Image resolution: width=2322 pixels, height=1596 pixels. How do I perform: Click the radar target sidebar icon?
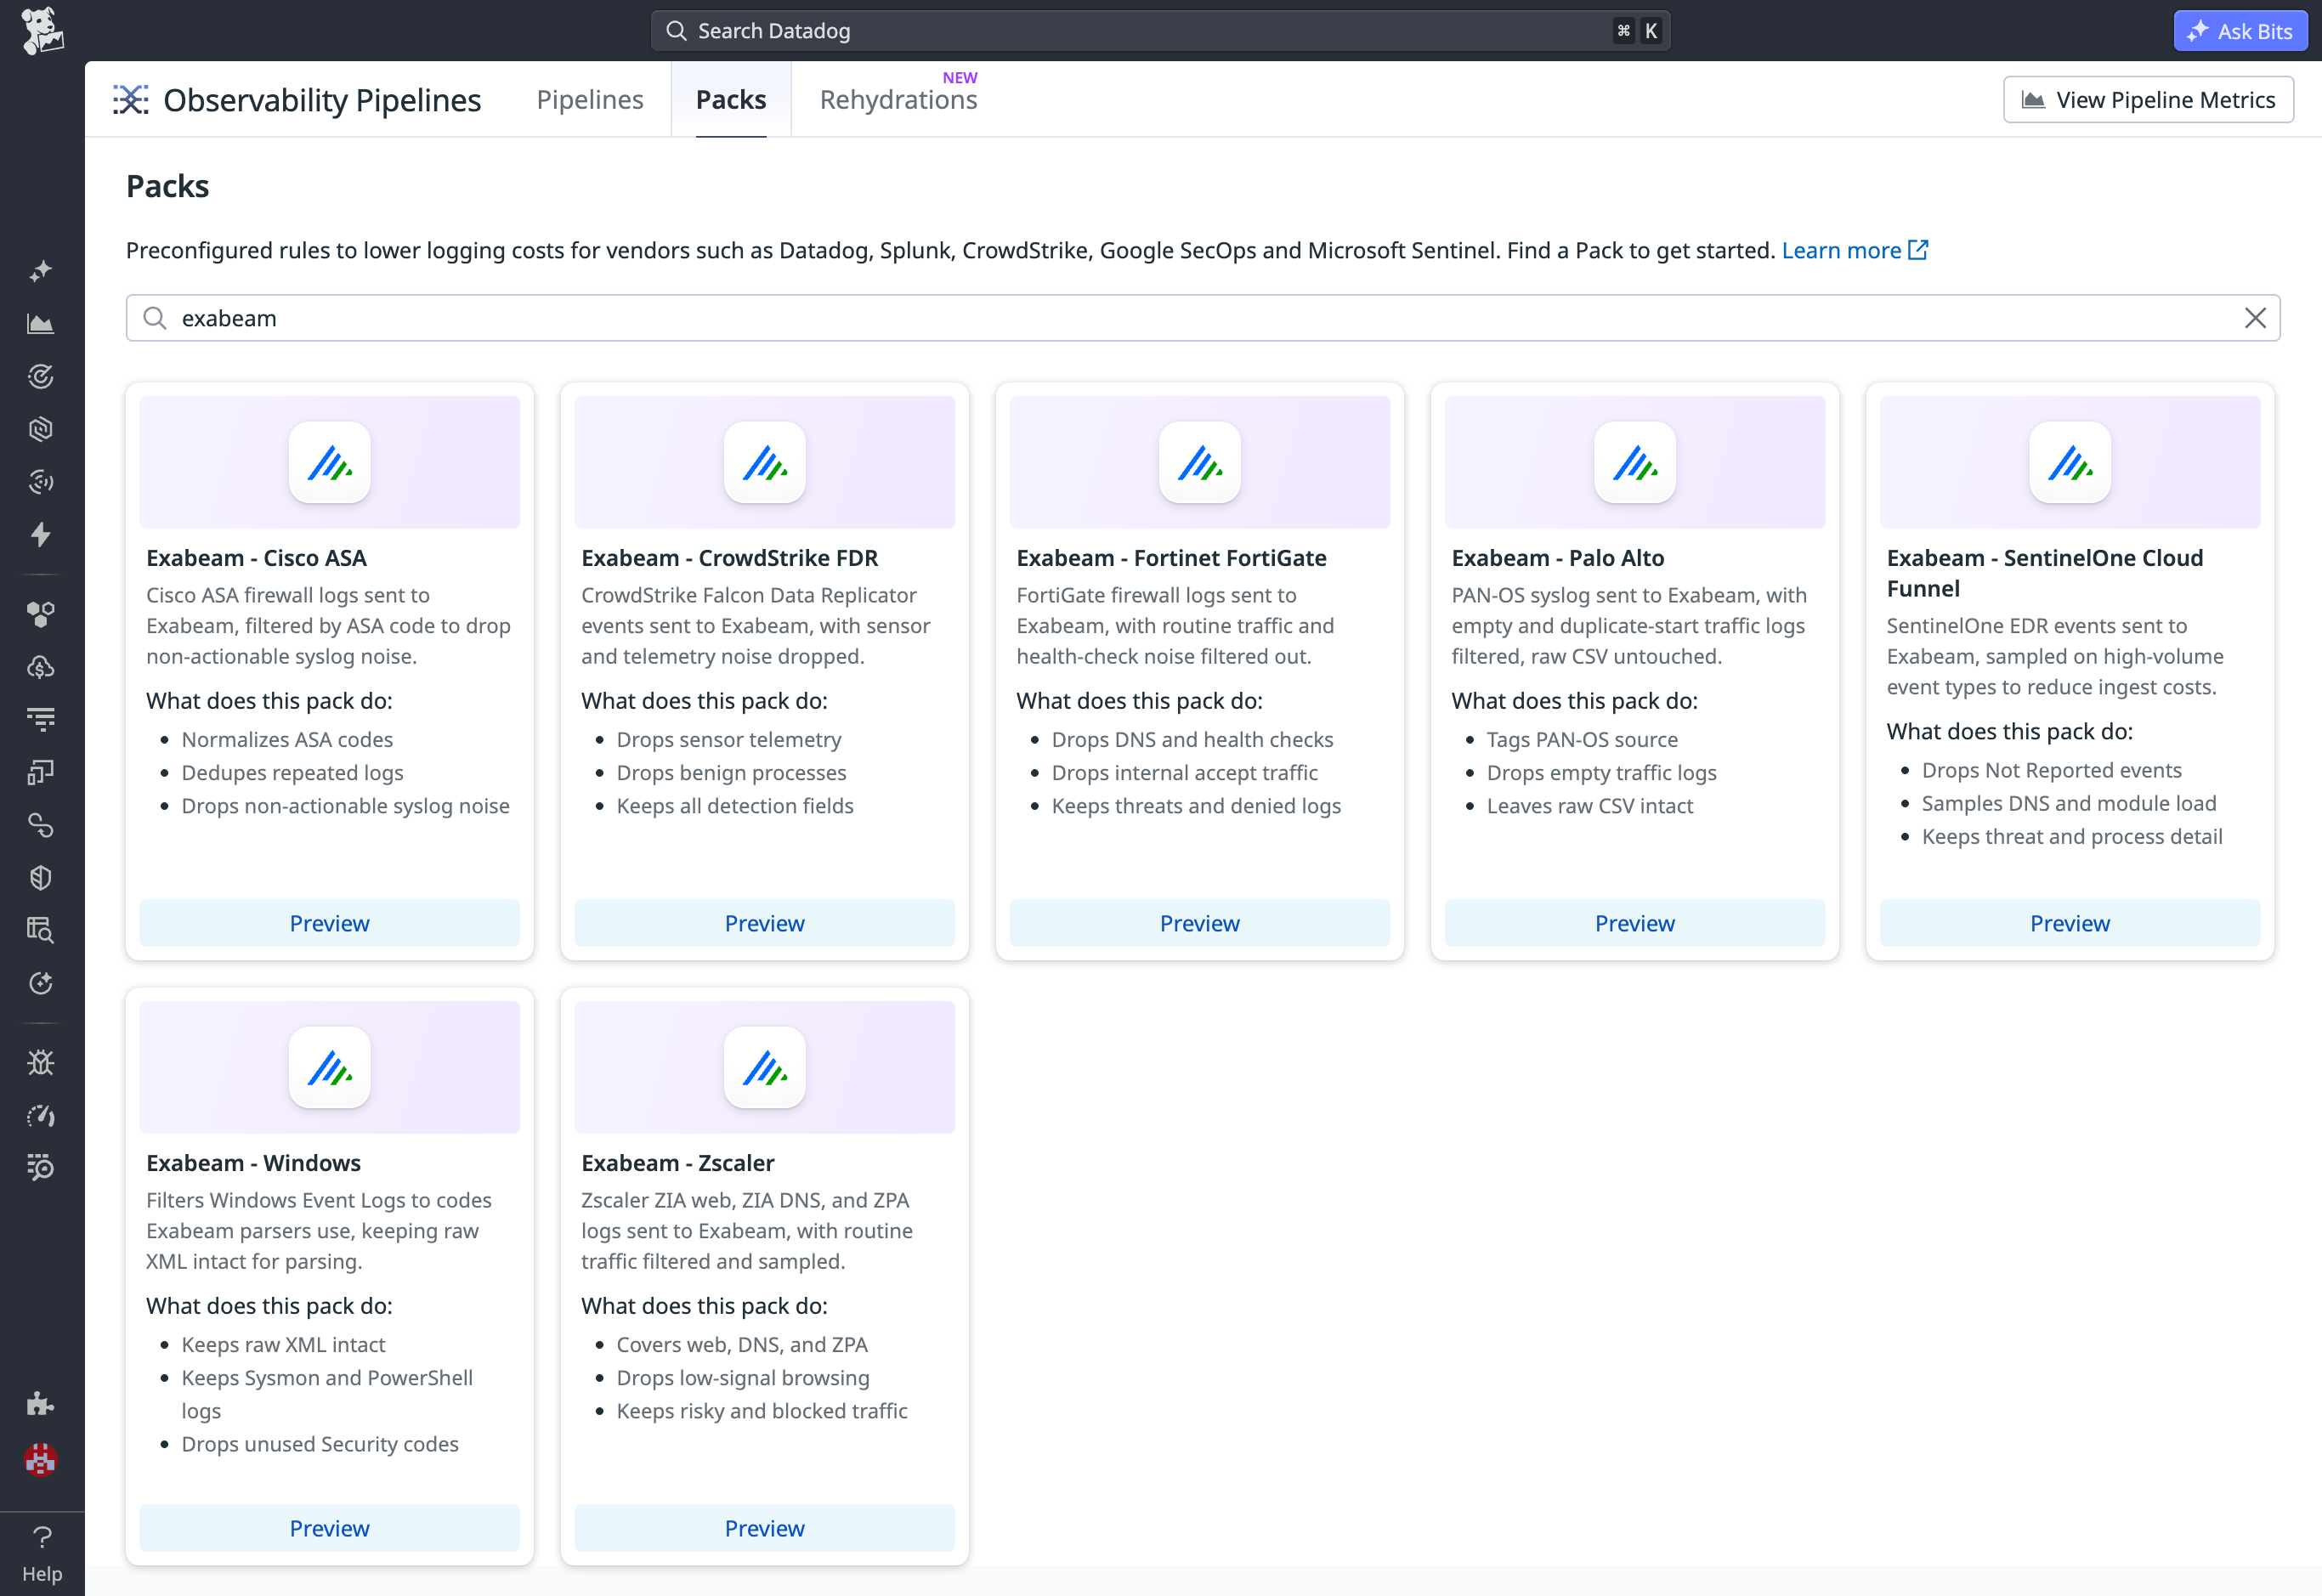point(41,376)
